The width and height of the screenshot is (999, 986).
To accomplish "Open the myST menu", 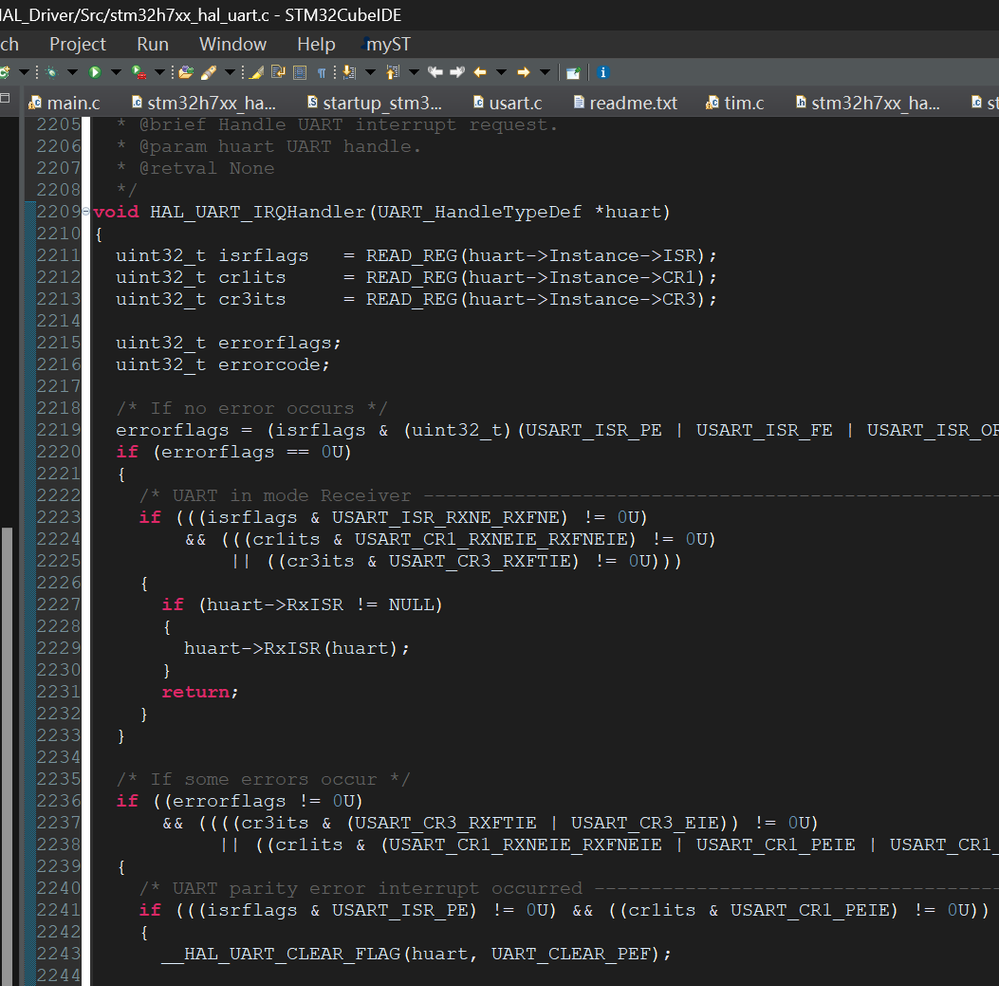I will pyautogui.click(x=388, y=44).
